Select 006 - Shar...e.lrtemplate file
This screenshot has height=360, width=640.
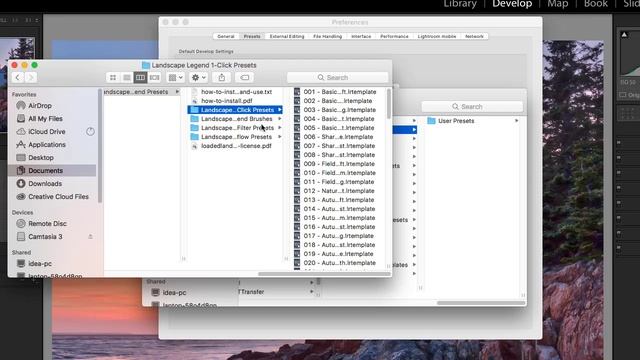338,137
